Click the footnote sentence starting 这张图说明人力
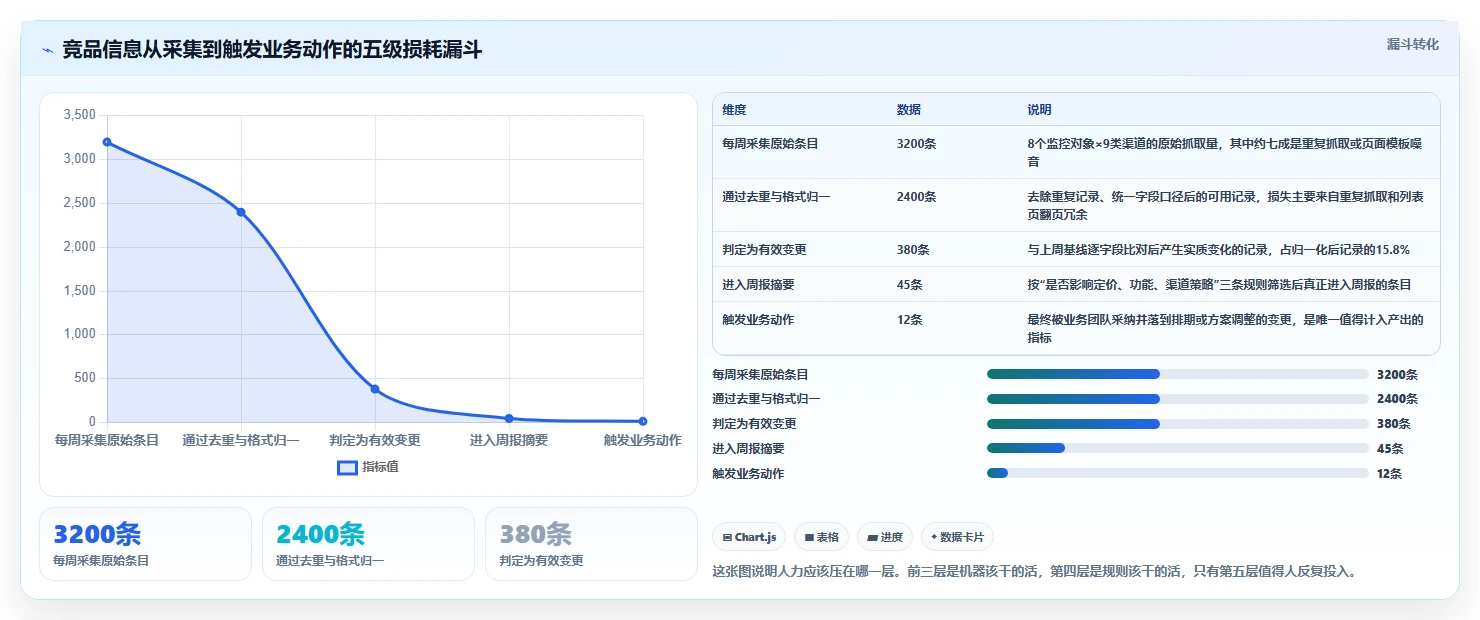Screen dimensions: 1480x620 tap(1034, 572)
